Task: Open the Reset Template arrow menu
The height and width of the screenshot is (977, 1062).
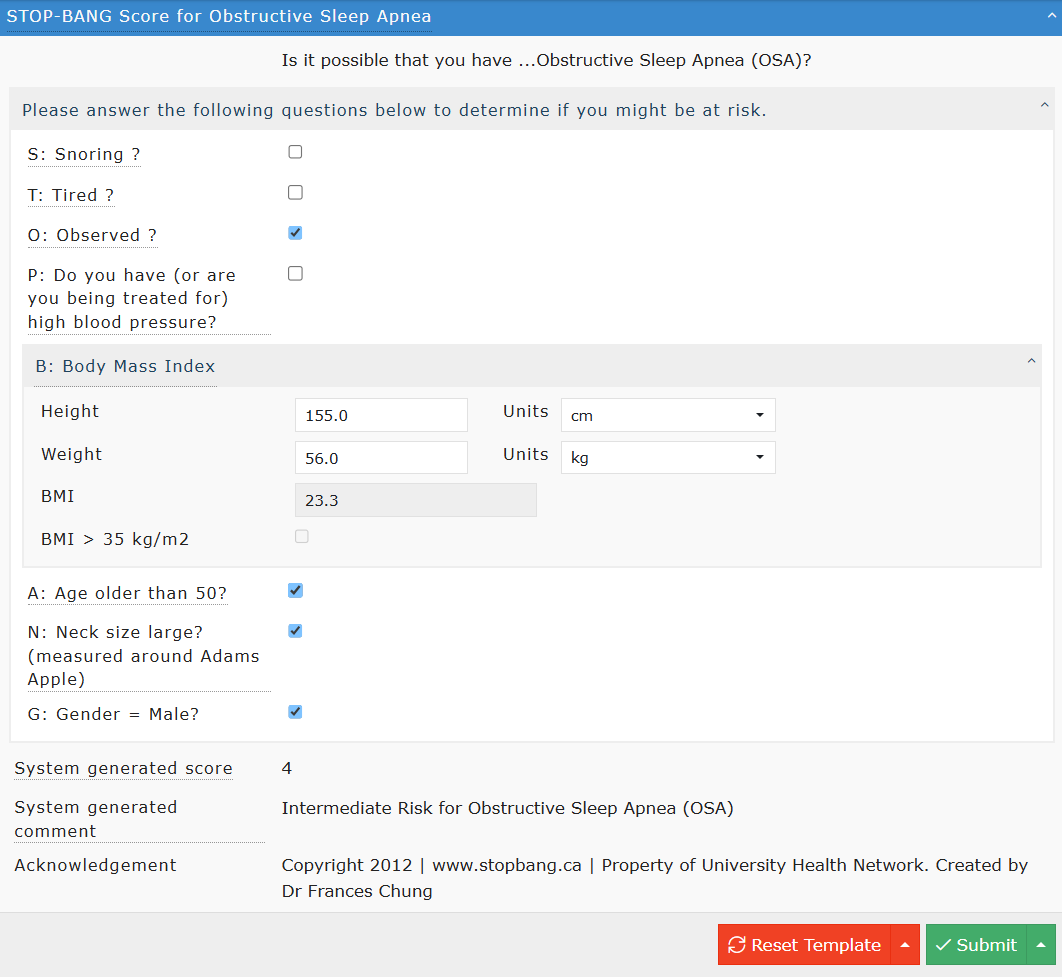Action: point(905,945)
